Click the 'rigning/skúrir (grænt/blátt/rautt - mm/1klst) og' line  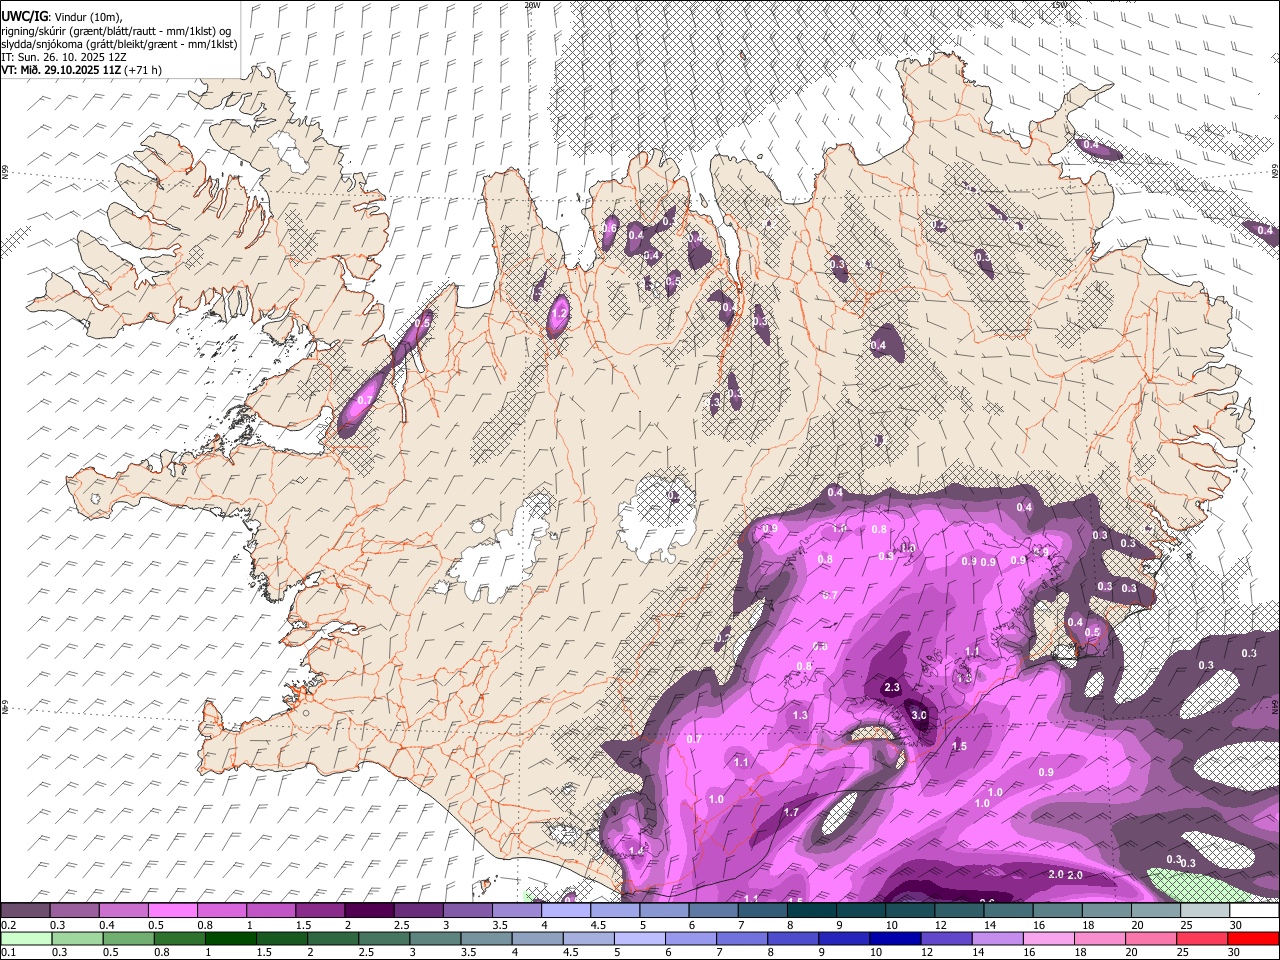(116, 31)
